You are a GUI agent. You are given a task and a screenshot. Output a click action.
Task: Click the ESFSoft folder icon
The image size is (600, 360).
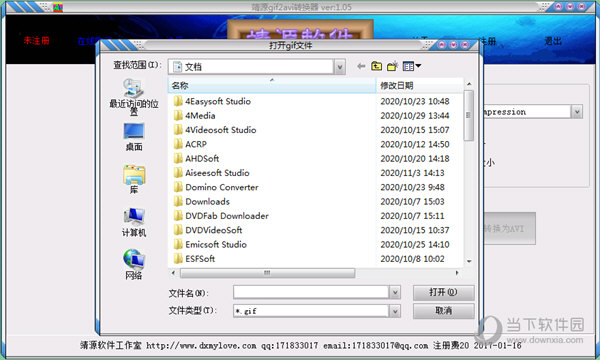pyautogui.click(x=178, y=259)
